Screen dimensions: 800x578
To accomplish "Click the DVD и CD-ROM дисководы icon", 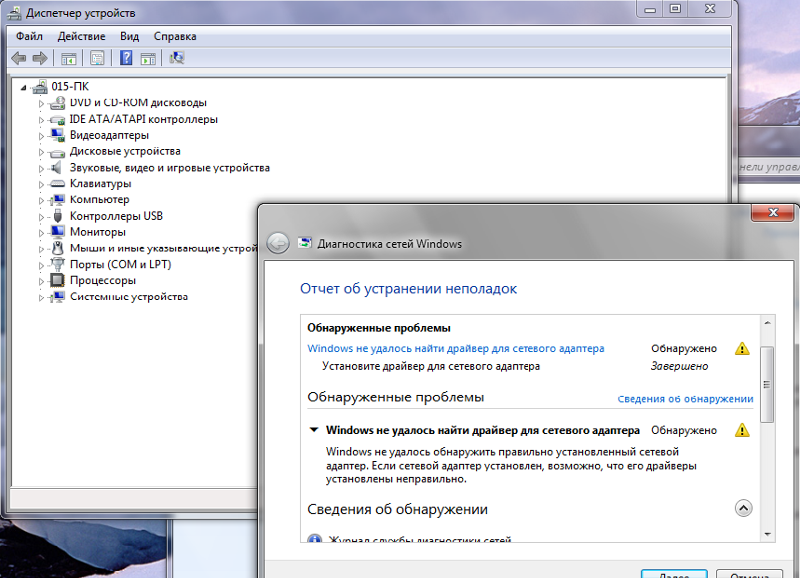I will [x=57, y=103].
